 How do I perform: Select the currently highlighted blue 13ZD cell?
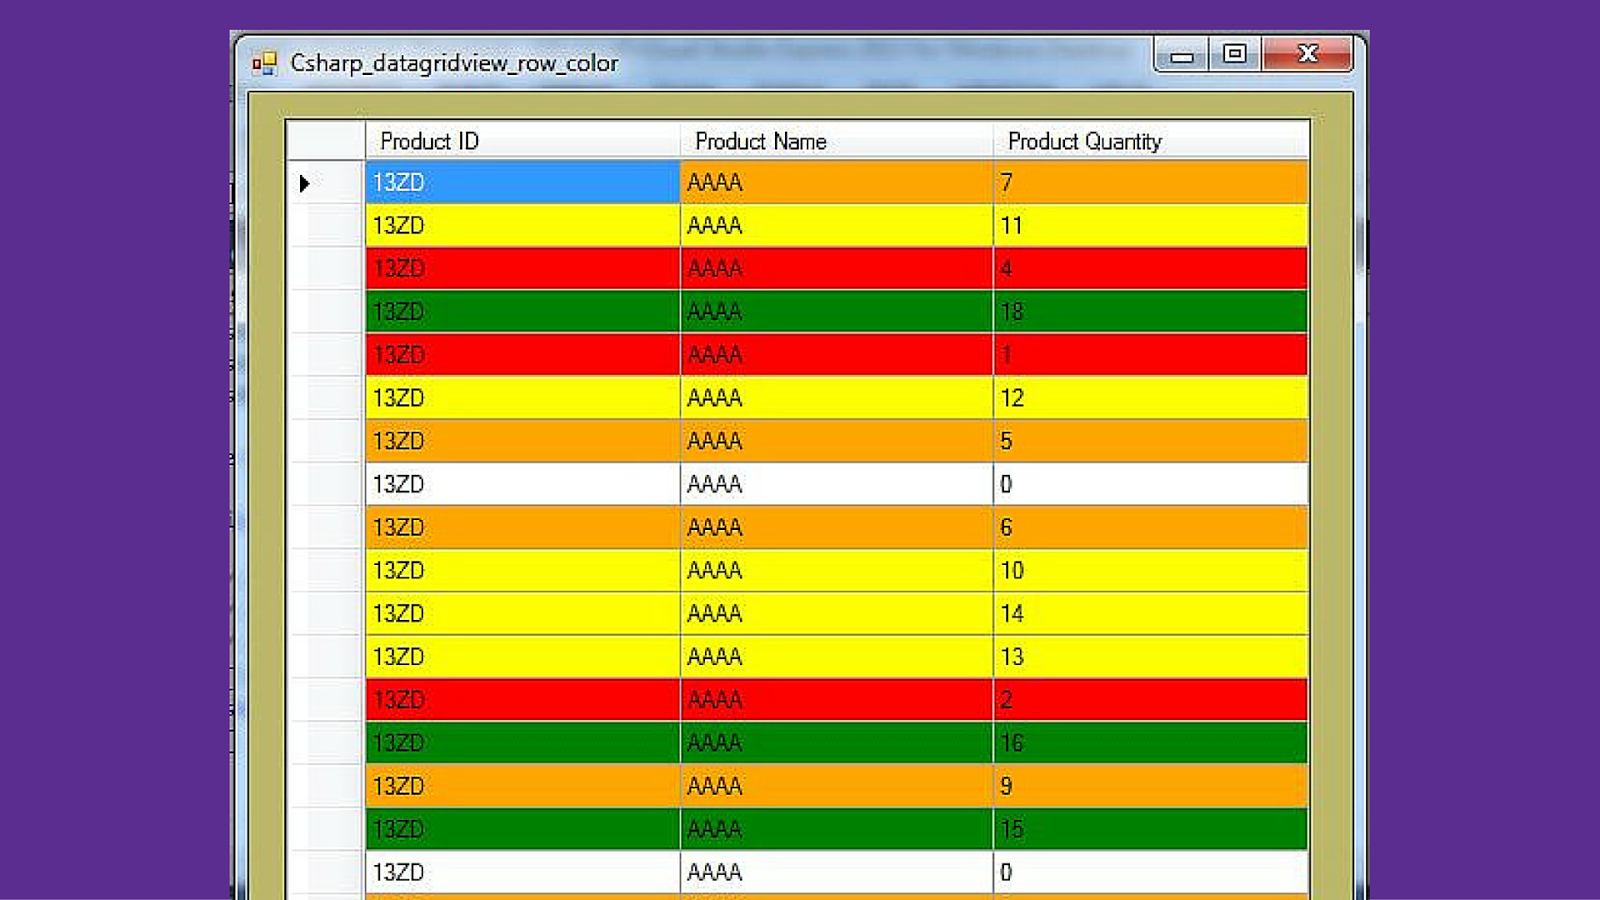point(520,183)
